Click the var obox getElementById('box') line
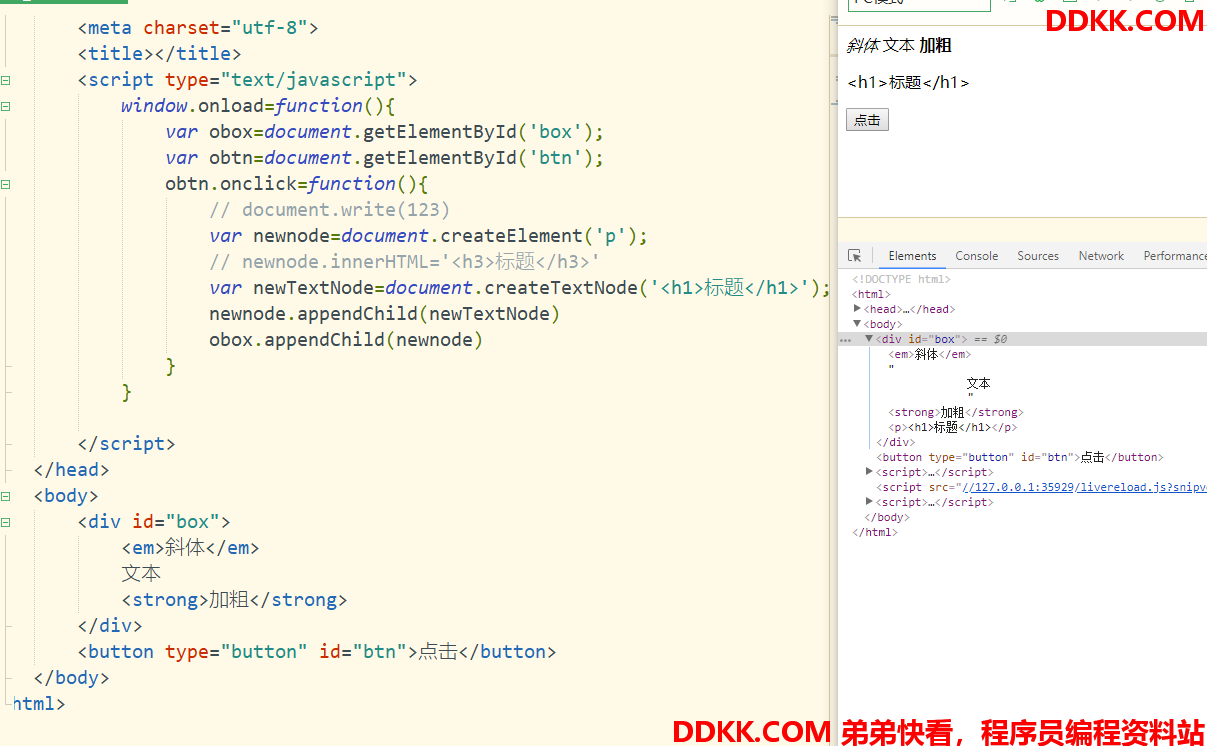Screen dimensions: 1207x746 385,132
